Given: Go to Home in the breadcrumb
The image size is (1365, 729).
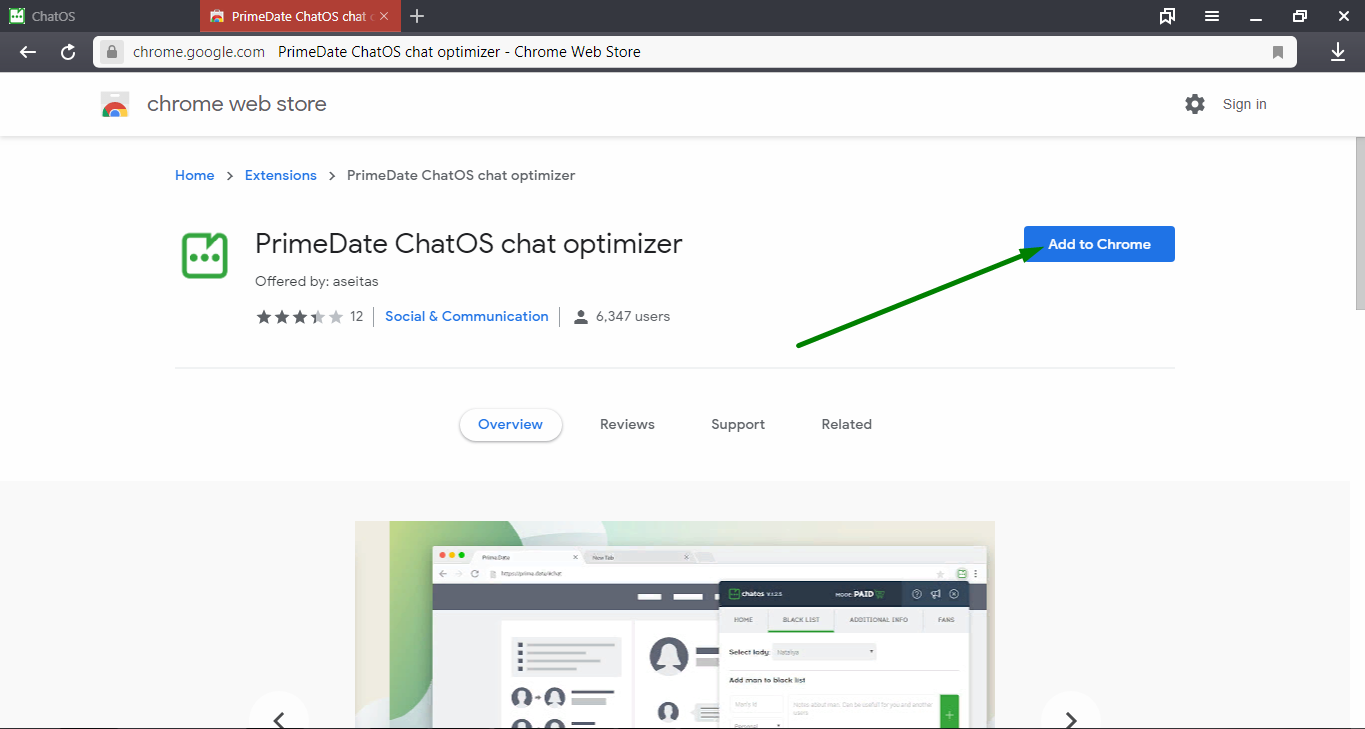Looking at the screenshot, I should tap(194, 175).
